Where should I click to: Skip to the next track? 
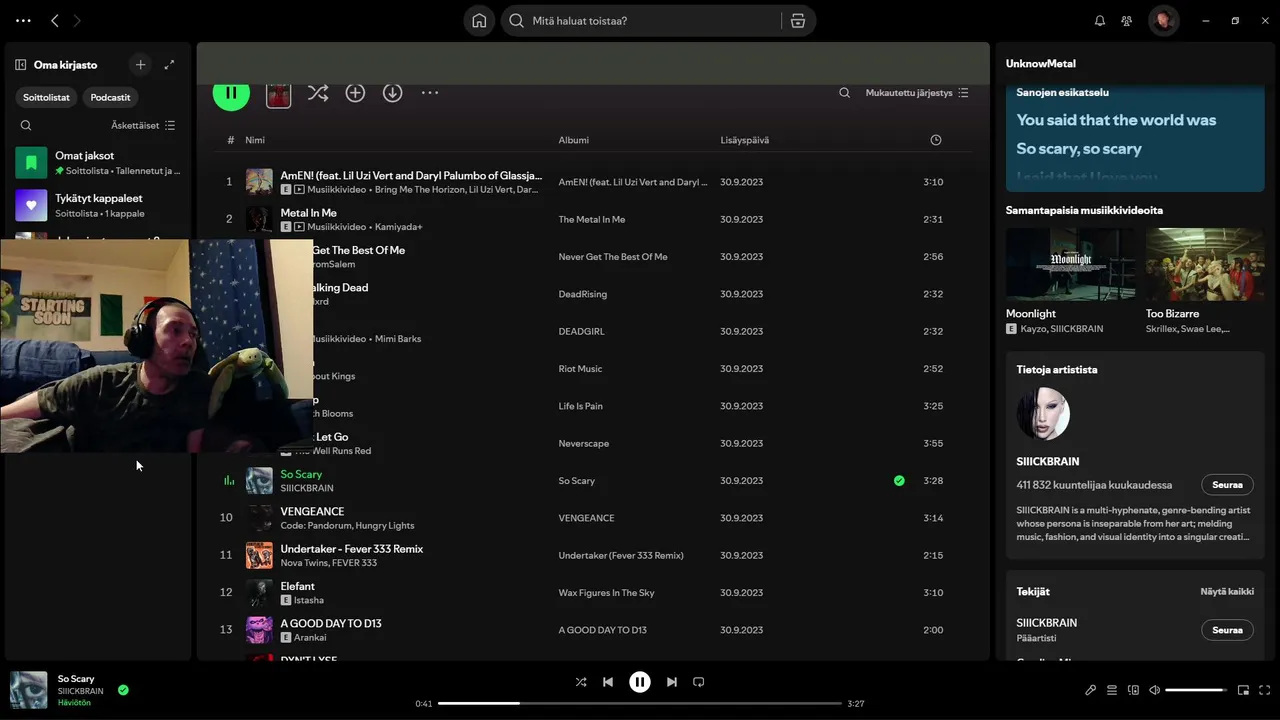pyautogui.click(x=672, y=682)
